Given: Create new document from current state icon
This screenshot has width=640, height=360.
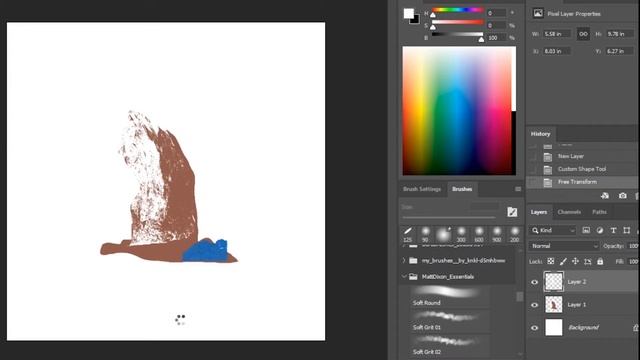Looking at the screenshot, I should (605, 196).
